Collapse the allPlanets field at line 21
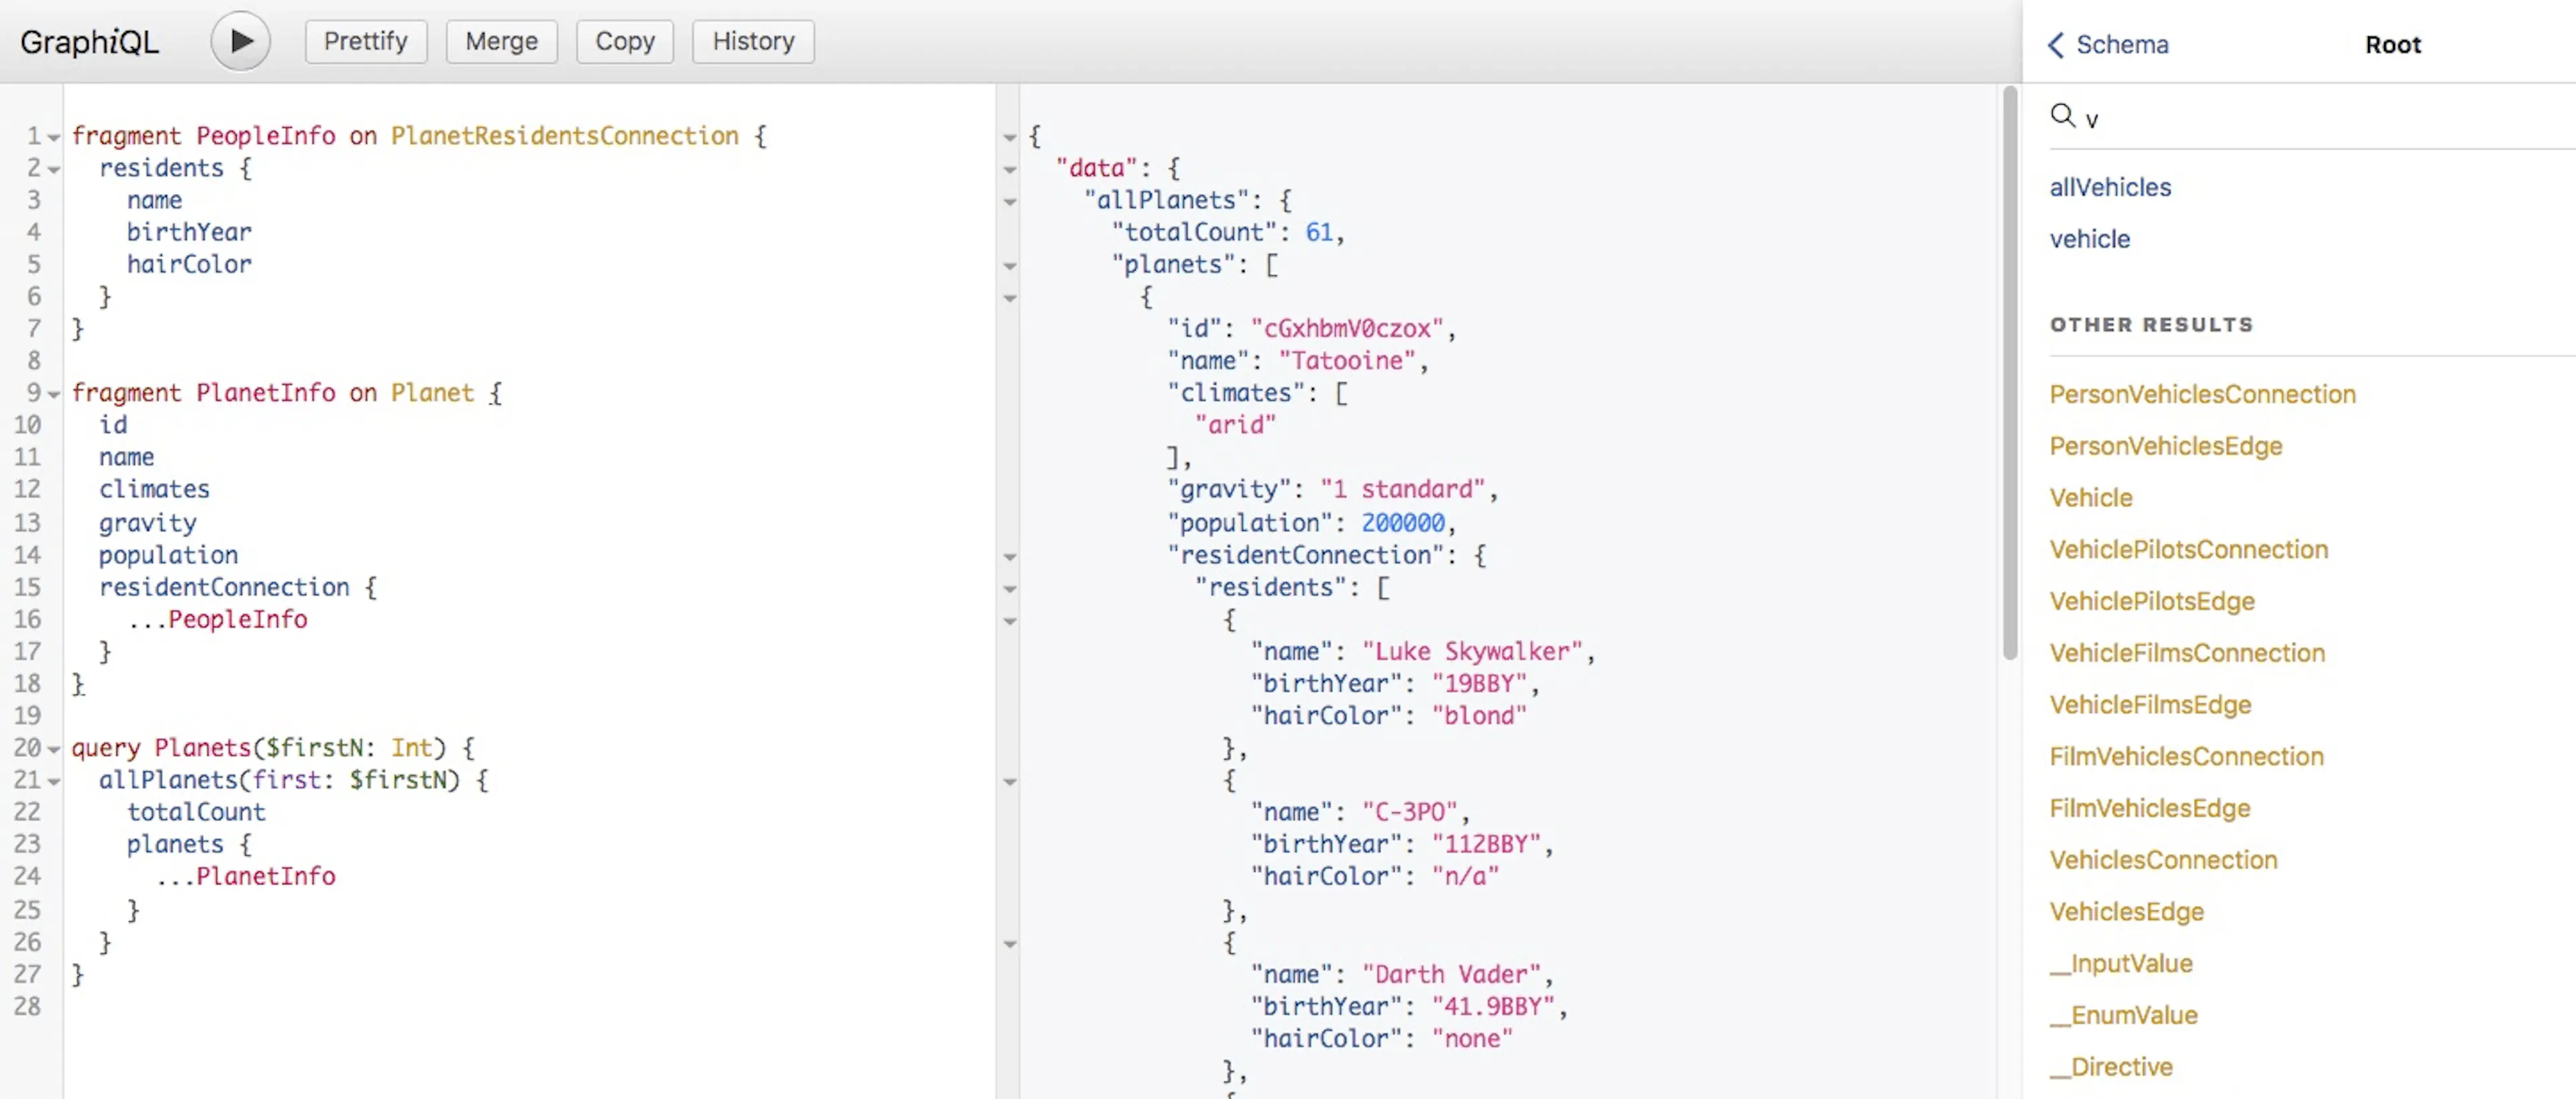Image resolution: width=2576 pixels, height=1099 pixels. 54,781
